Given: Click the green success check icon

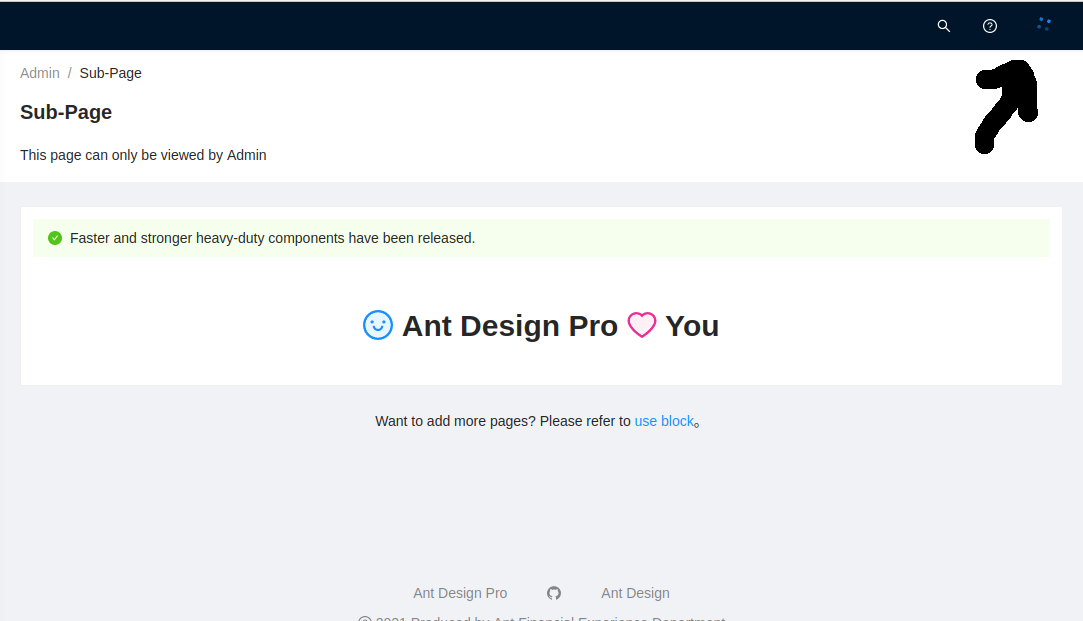Looking at the screenshot, I should [x=55, y=238].
